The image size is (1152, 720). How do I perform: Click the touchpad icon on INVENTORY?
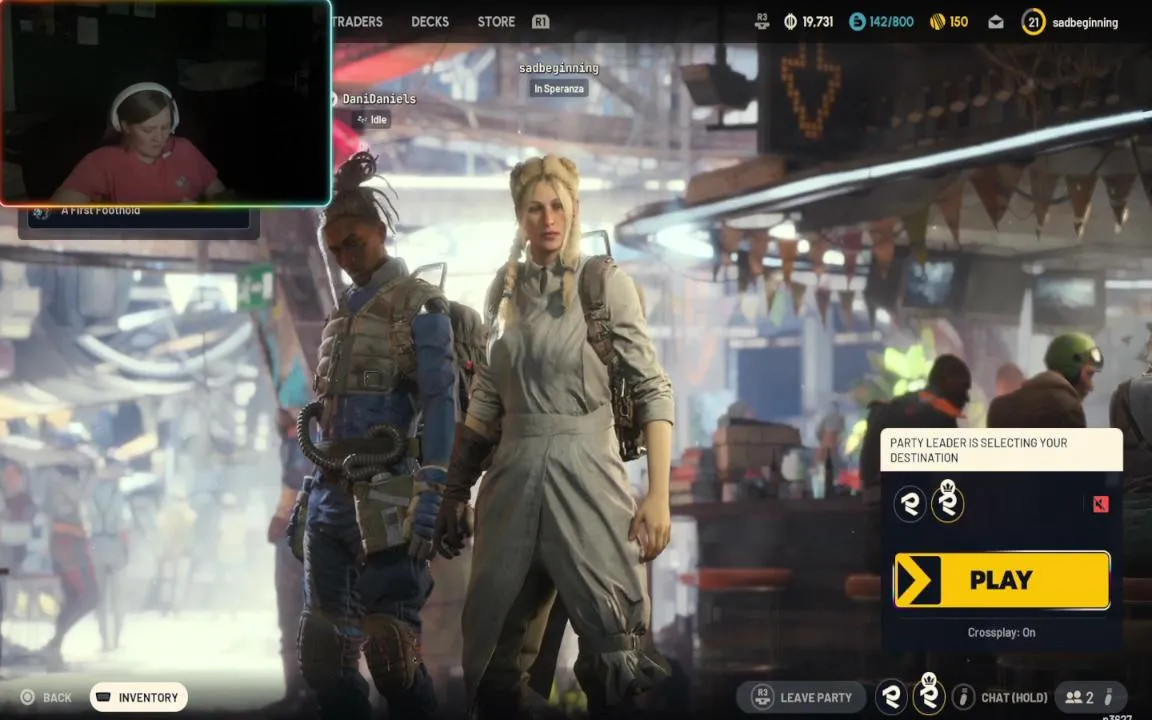tap(104, 697)
